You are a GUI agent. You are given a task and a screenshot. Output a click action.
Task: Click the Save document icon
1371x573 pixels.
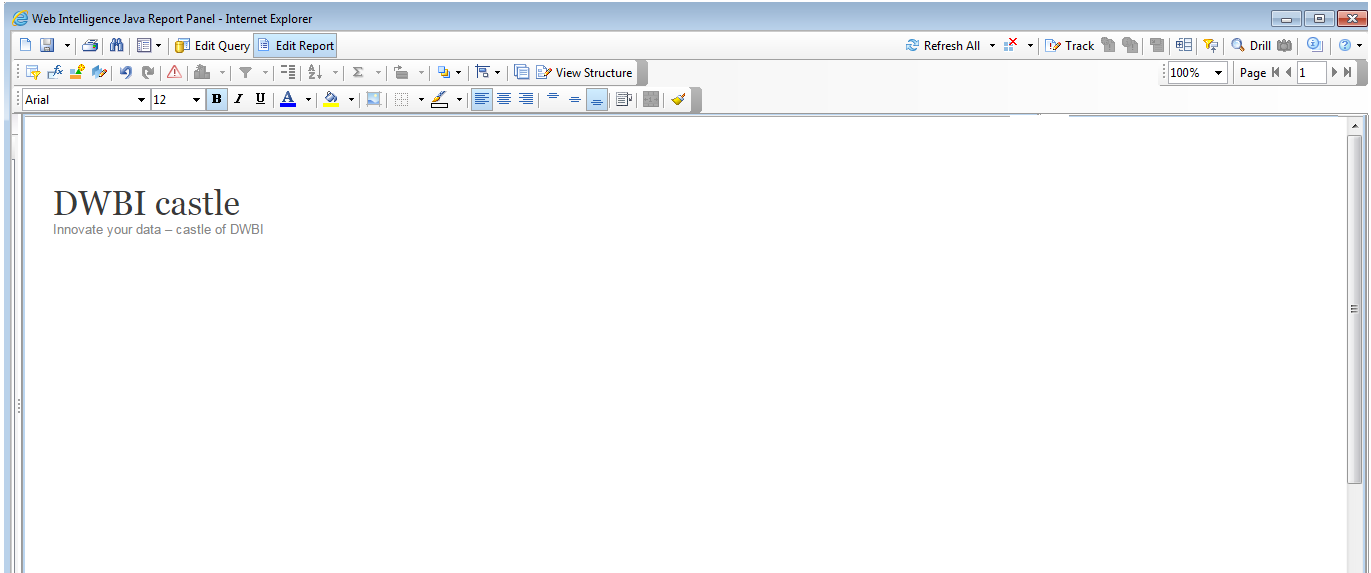click(x=46, y=46)
